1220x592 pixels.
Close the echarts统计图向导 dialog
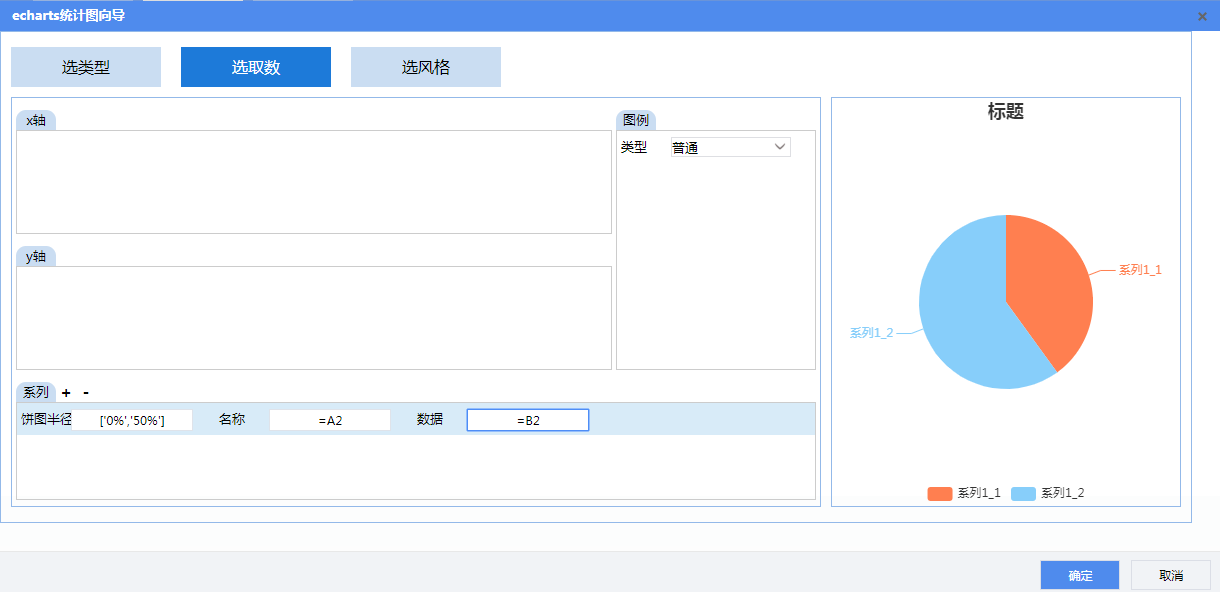pyautogui.click(x=1201, y=16)
